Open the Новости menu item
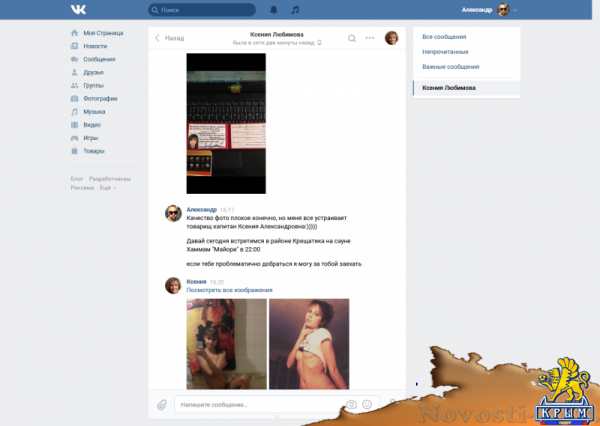600x426 pixels. tap(95, 46)
